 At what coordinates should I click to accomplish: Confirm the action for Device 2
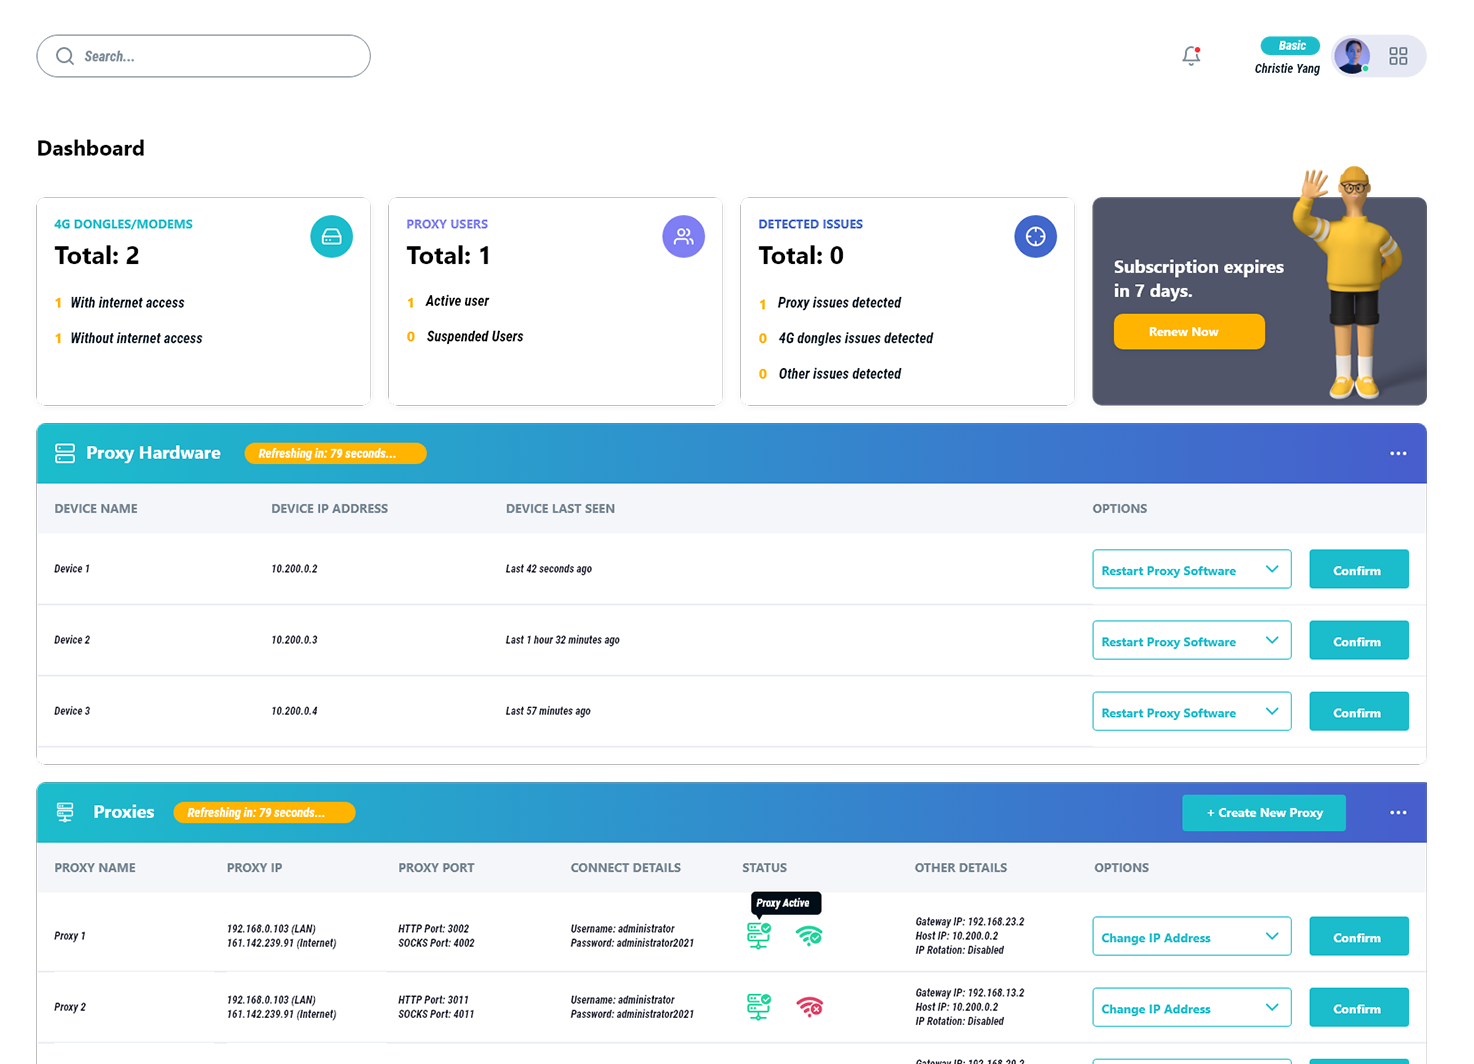1359,640
